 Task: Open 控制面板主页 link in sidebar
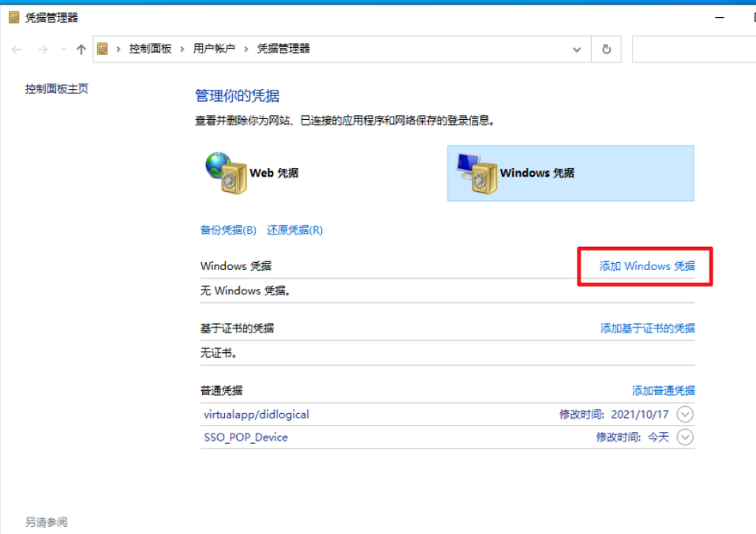click(56, 89)
